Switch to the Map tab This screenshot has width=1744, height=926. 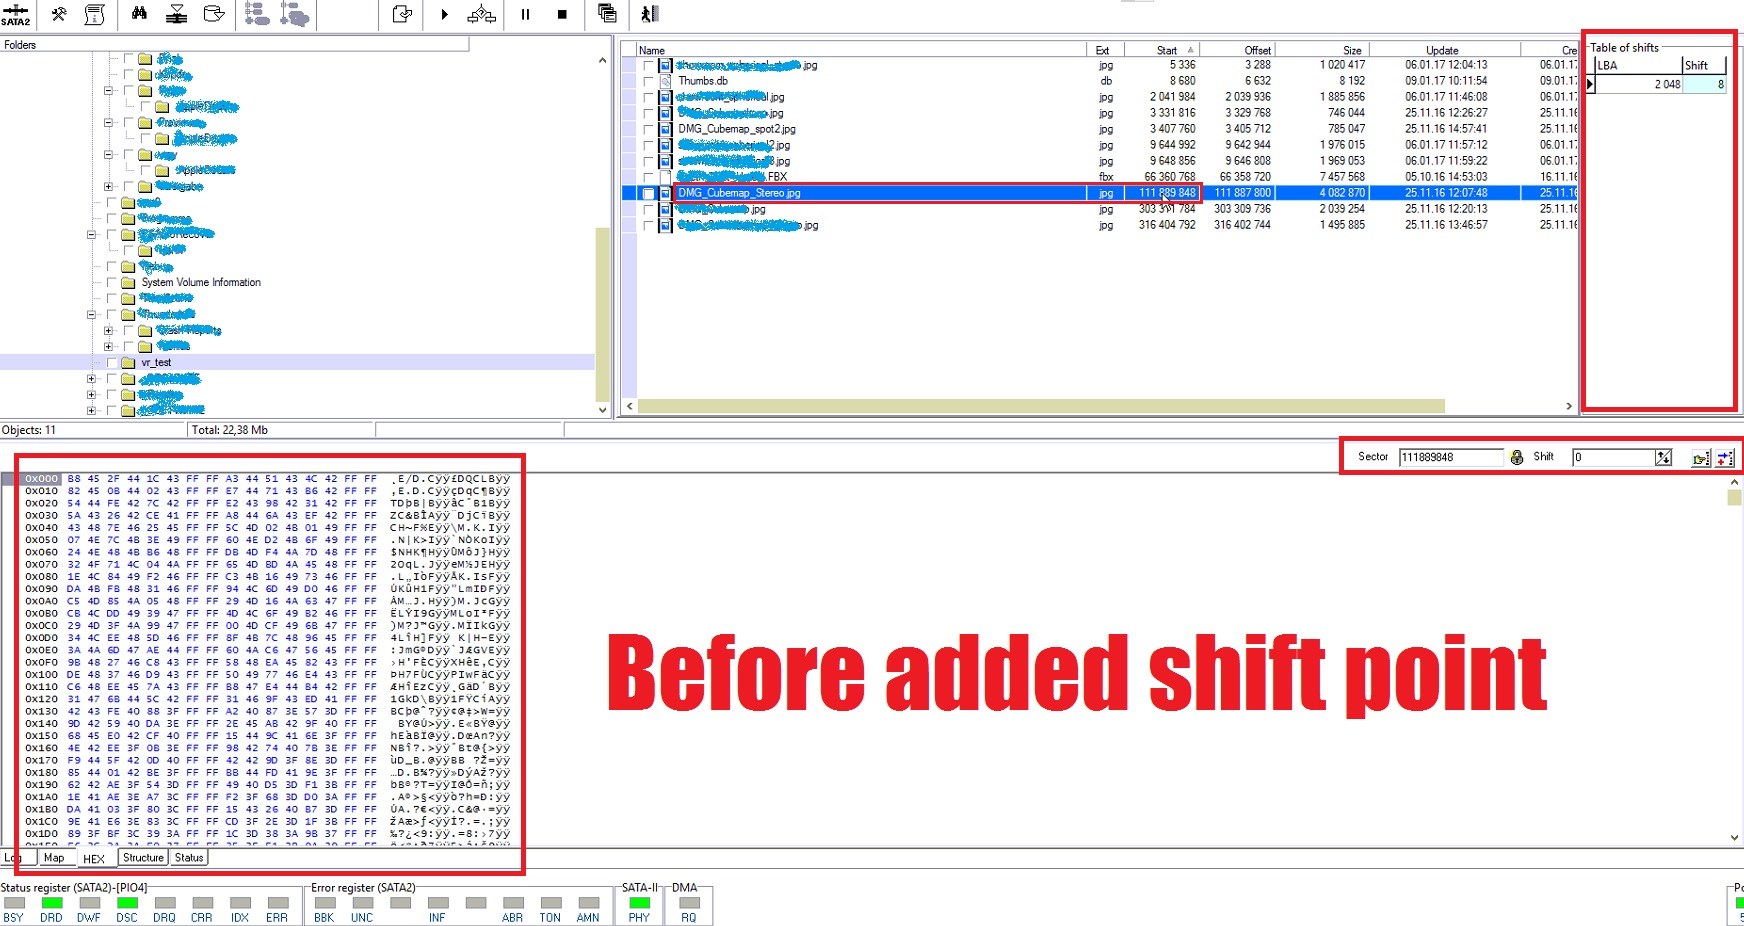click(54, 858)
